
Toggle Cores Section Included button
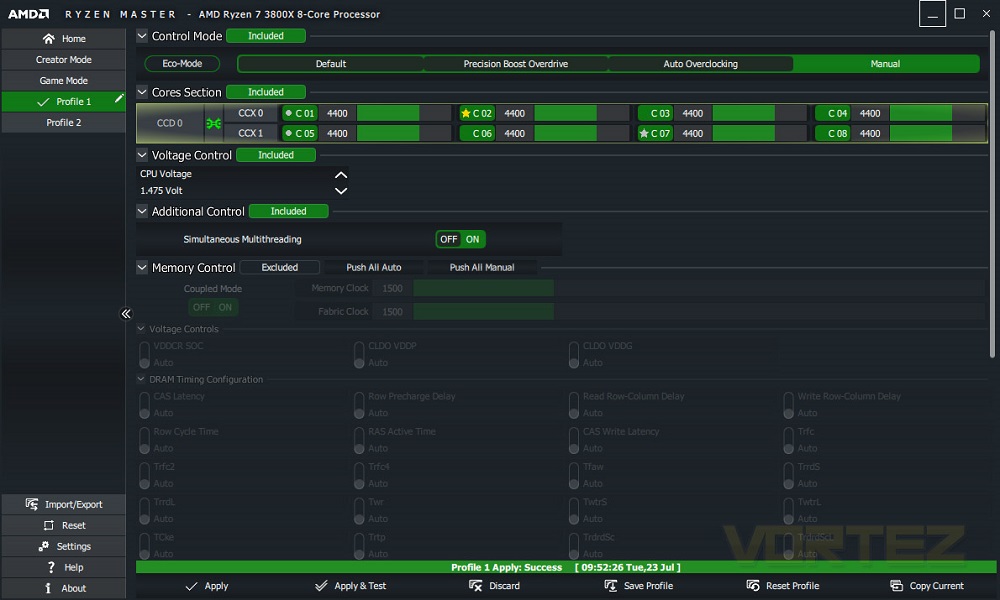266,92
